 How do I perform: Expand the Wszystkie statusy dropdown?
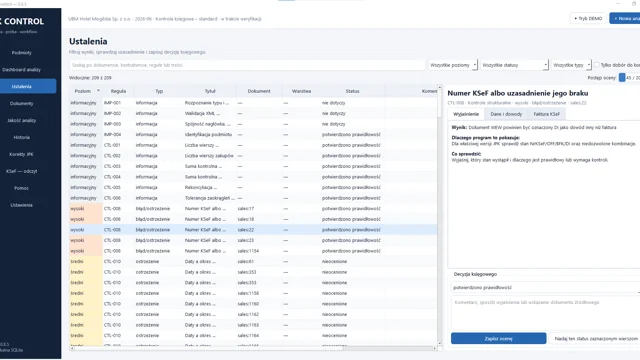514,65
